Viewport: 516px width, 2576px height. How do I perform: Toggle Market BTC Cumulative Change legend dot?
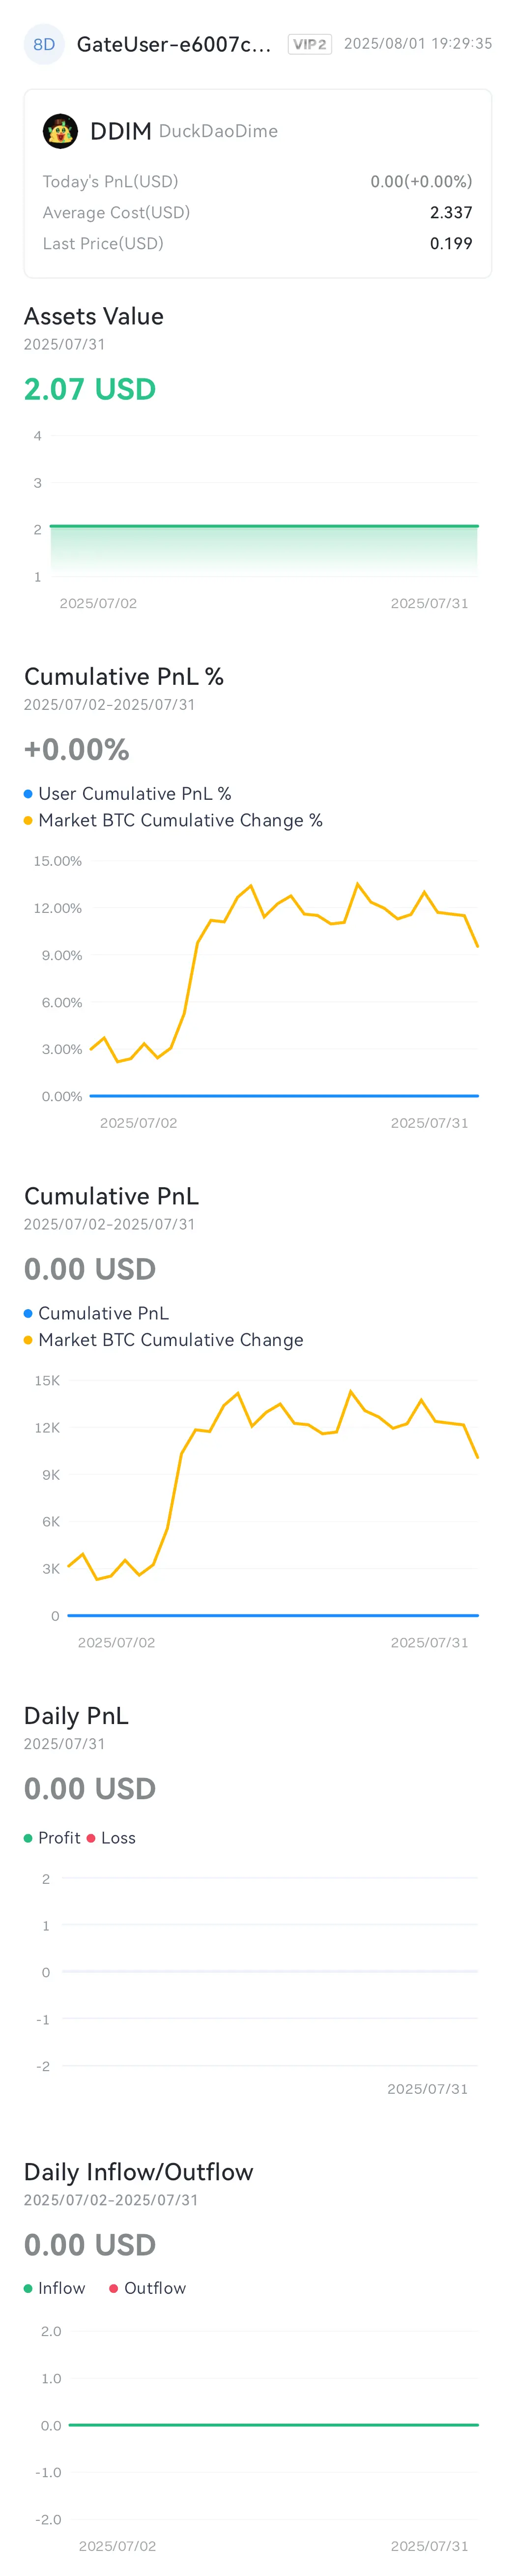click(x=28, y=1340)
